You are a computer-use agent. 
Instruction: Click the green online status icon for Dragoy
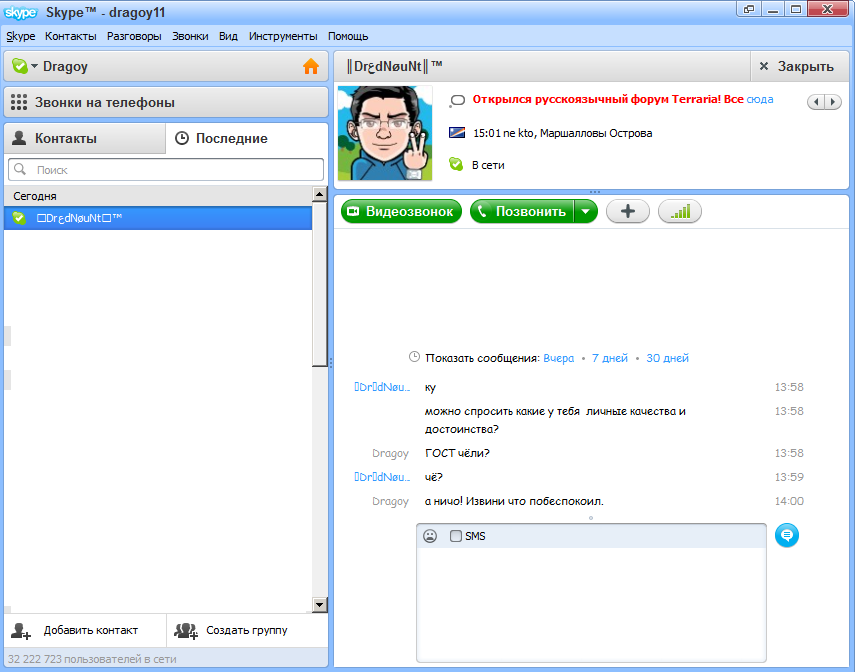(20, 66)
